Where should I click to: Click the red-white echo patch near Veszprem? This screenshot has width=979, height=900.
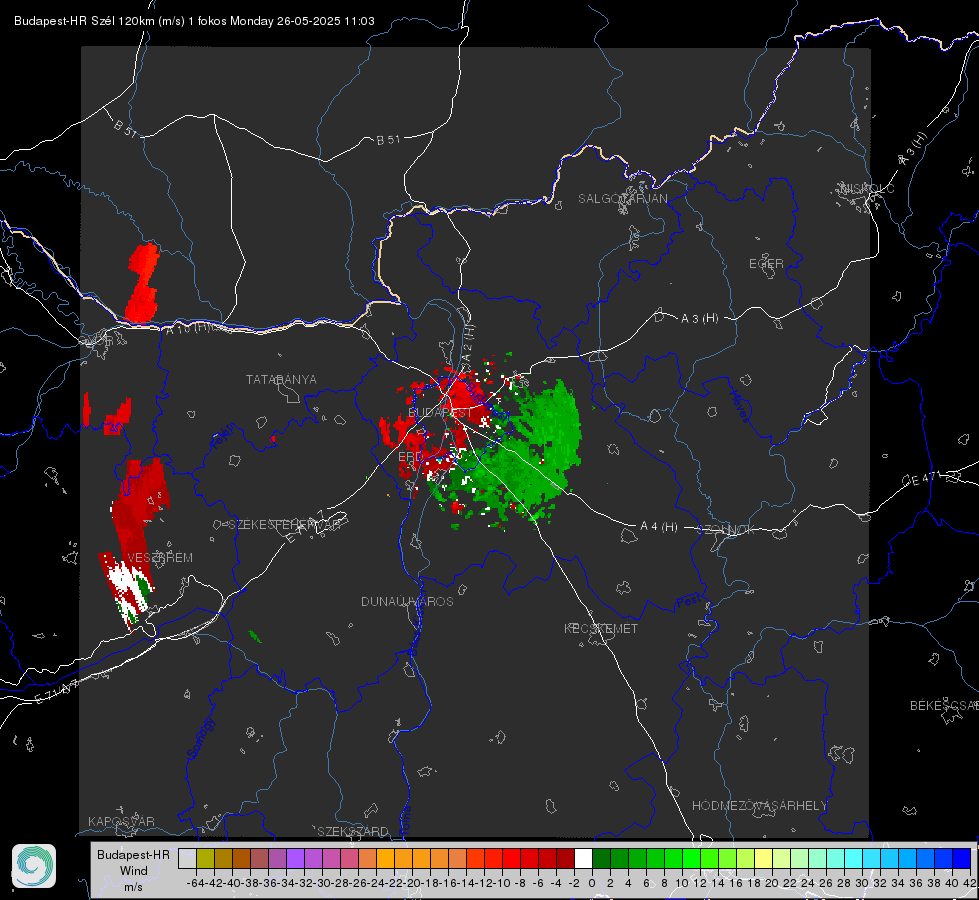[127, 589]
